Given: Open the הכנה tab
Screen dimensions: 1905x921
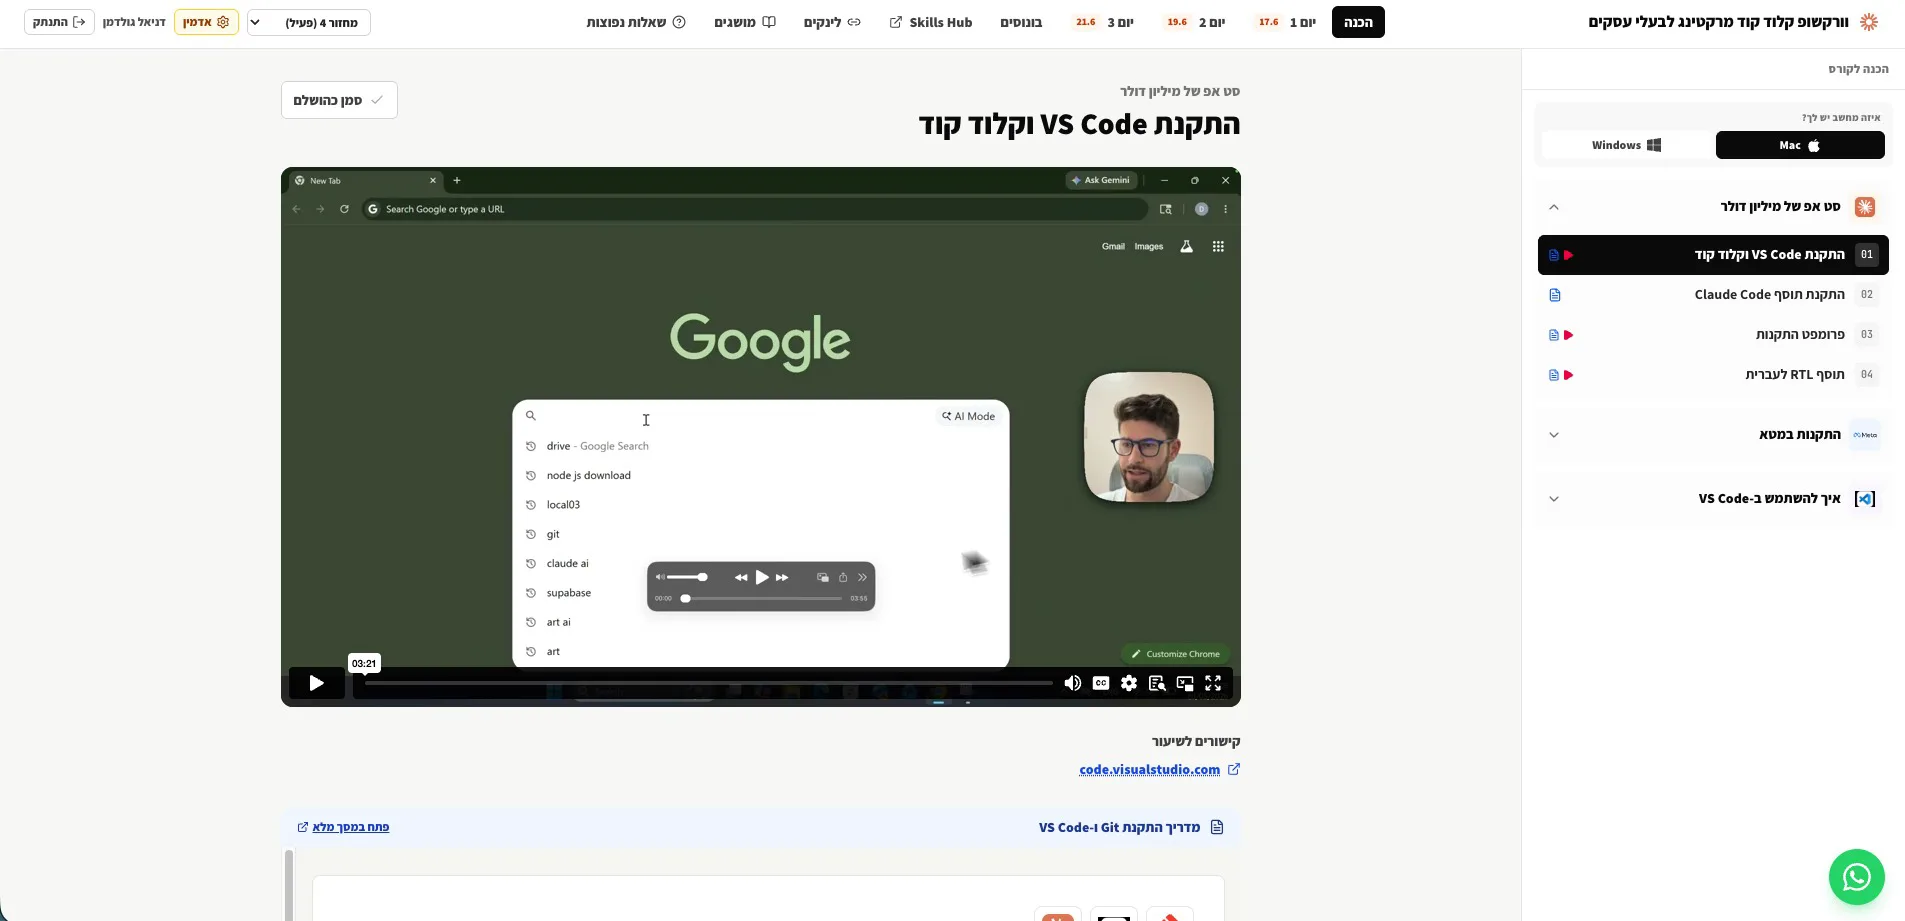Looking at the screenshot, I should pyautogui.click(x=1358, y=22).
